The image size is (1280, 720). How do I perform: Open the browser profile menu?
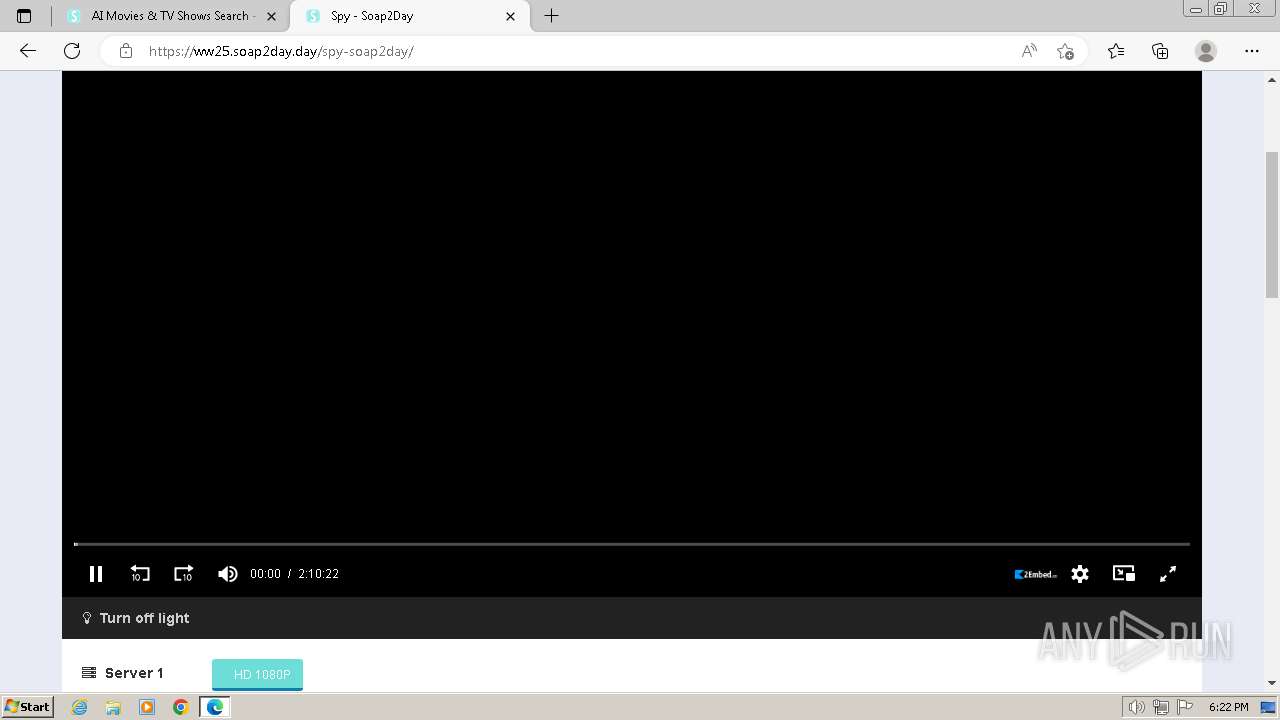point(1206,51)
